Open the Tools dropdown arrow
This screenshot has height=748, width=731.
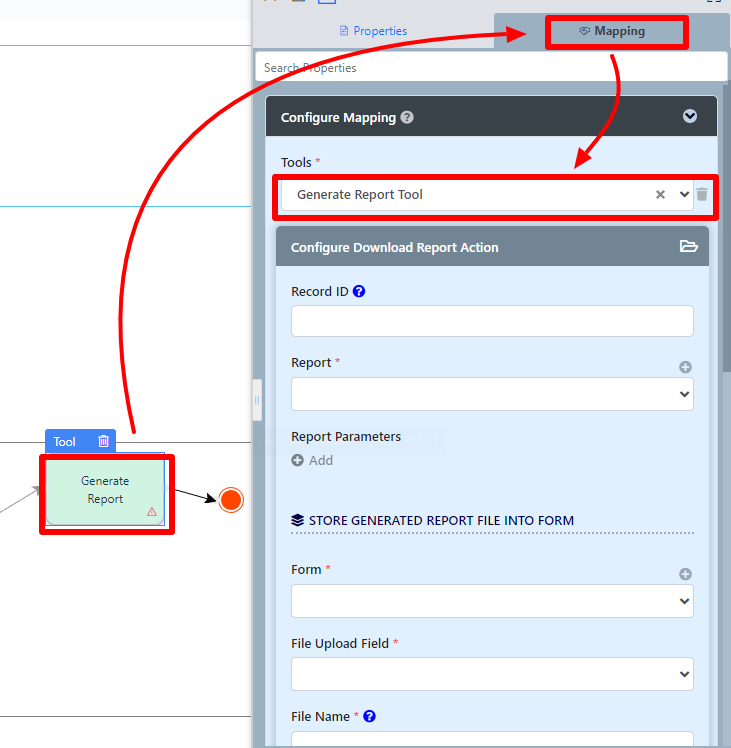684,195
